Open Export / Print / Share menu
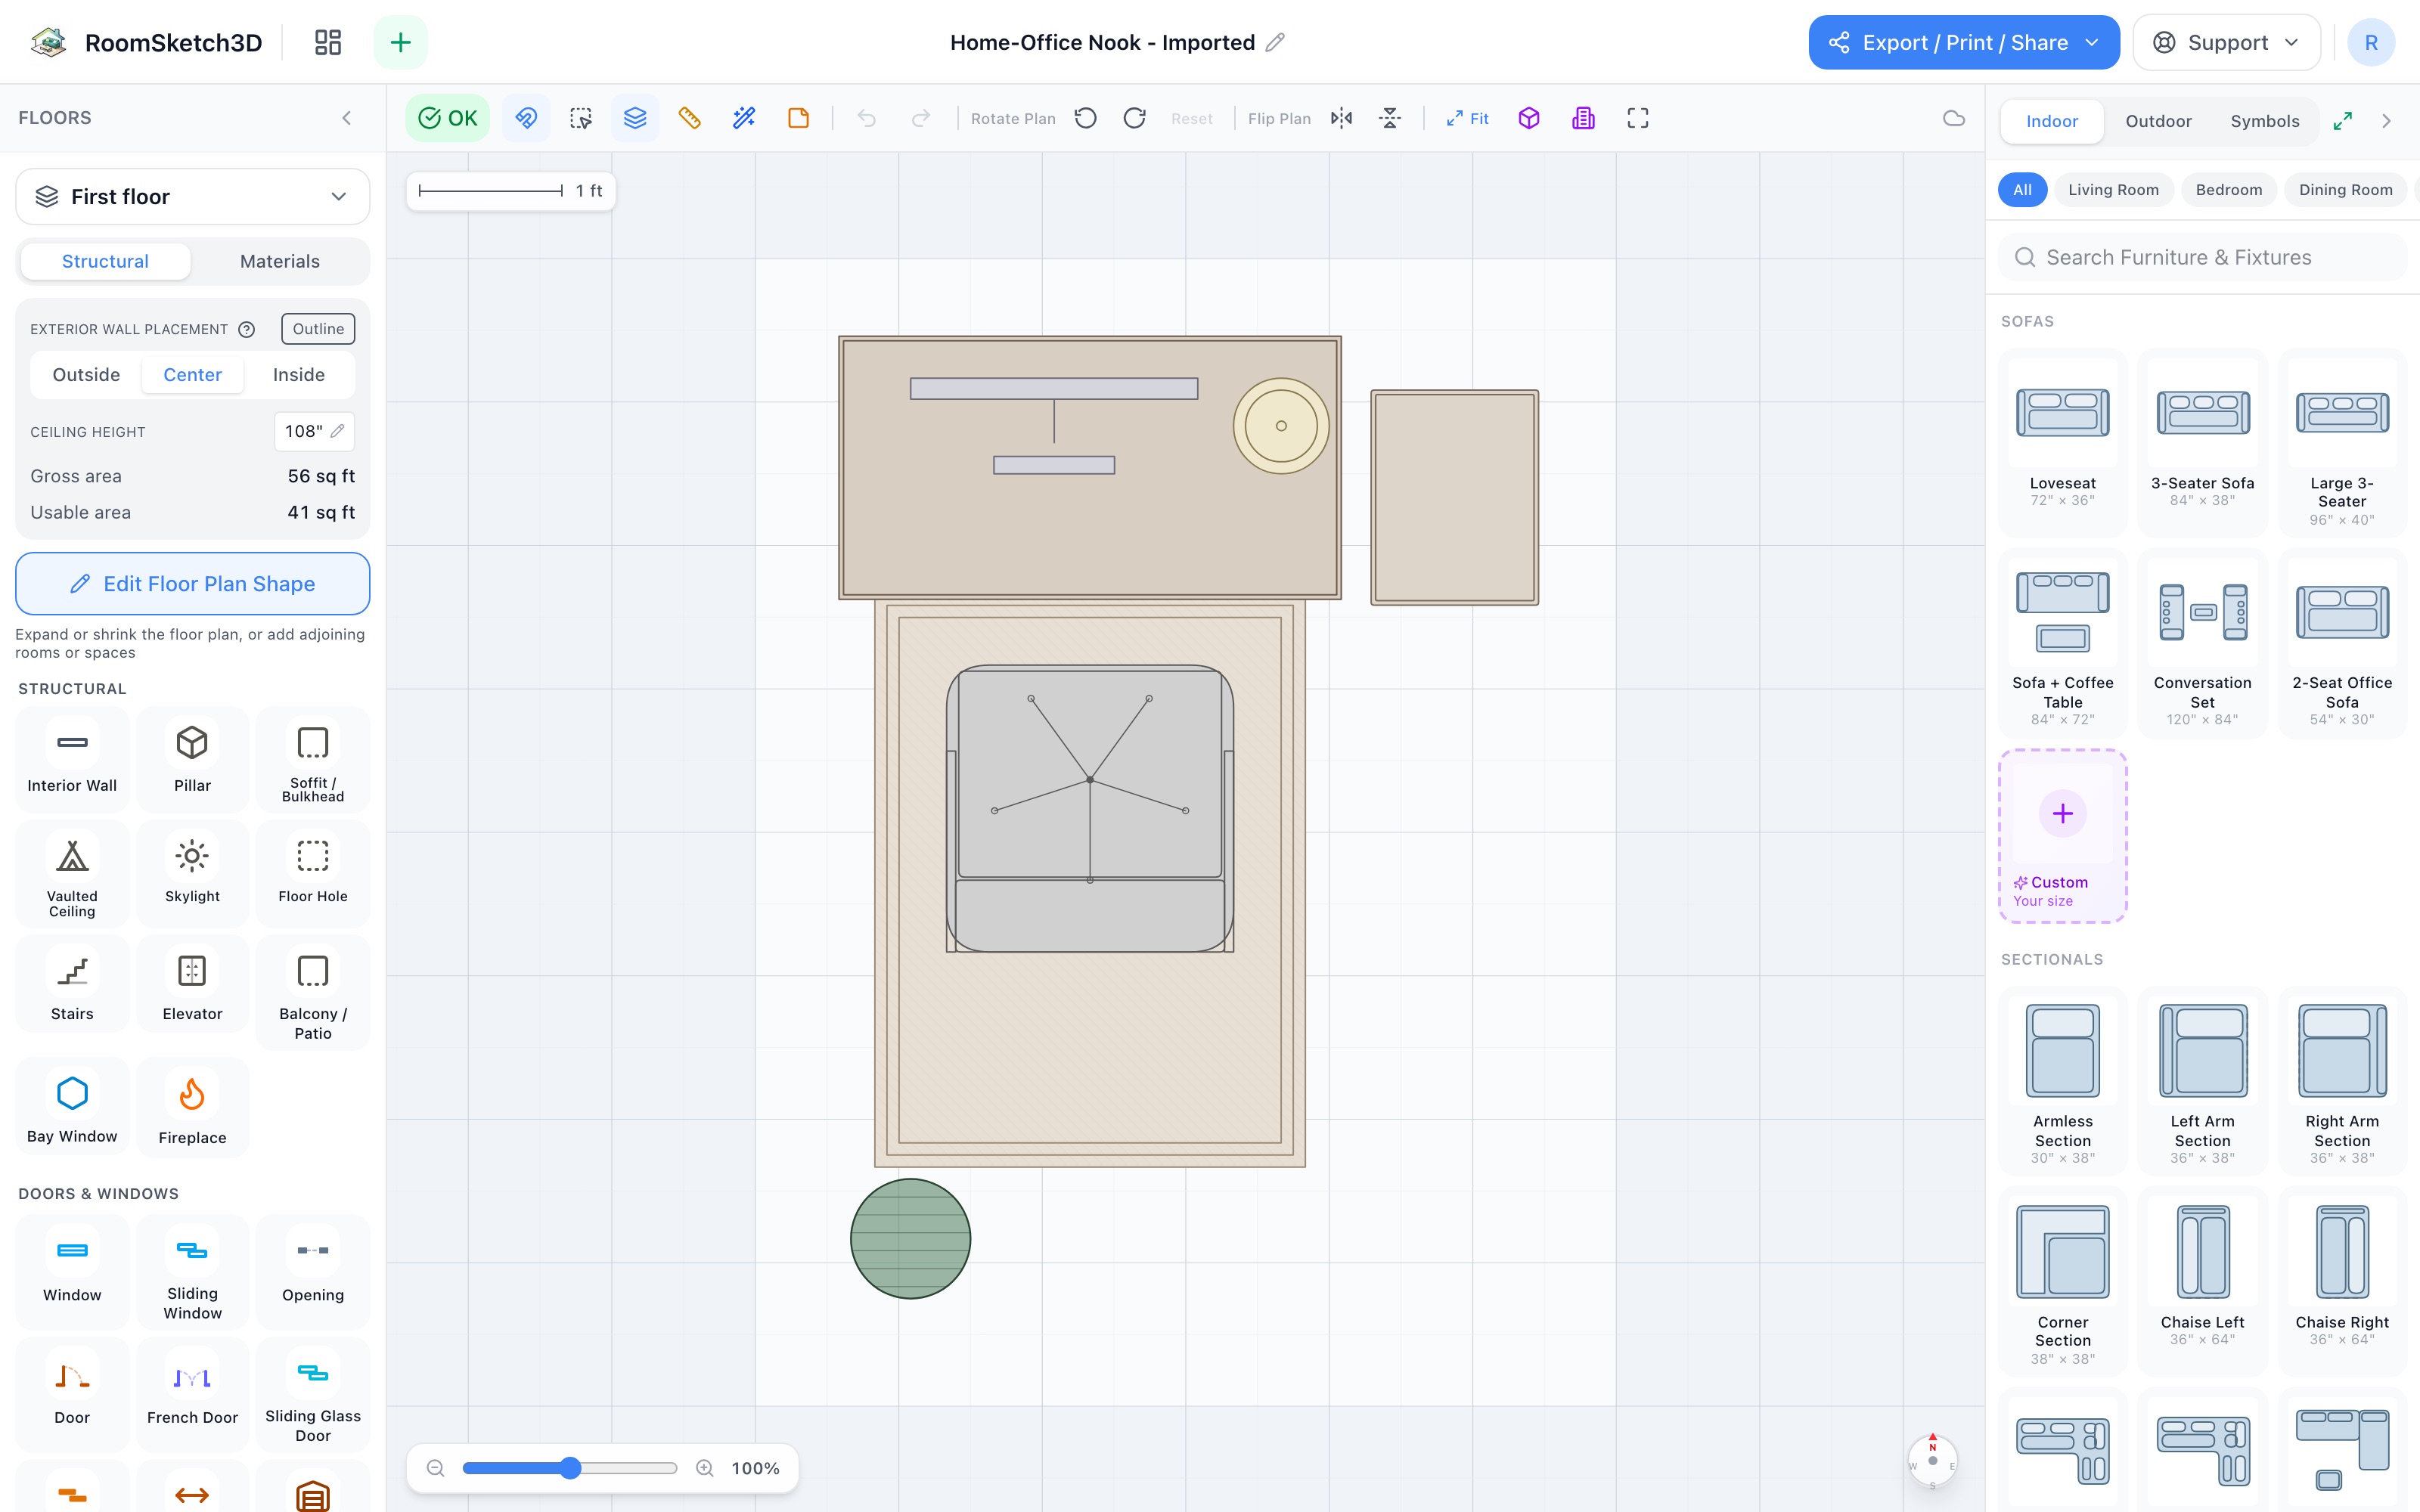Image resolution: width=2420 pixels, height=1512 pixels. [x=1964, y=42]
